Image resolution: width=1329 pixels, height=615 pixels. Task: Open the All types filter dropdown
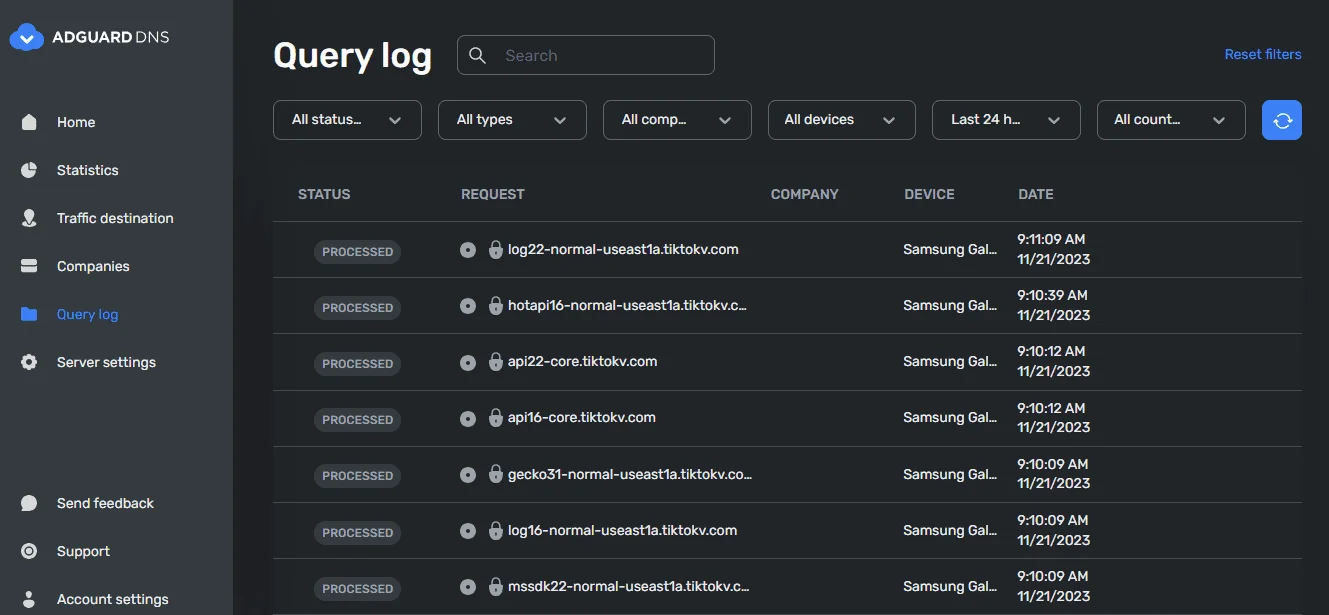(512, 120)
